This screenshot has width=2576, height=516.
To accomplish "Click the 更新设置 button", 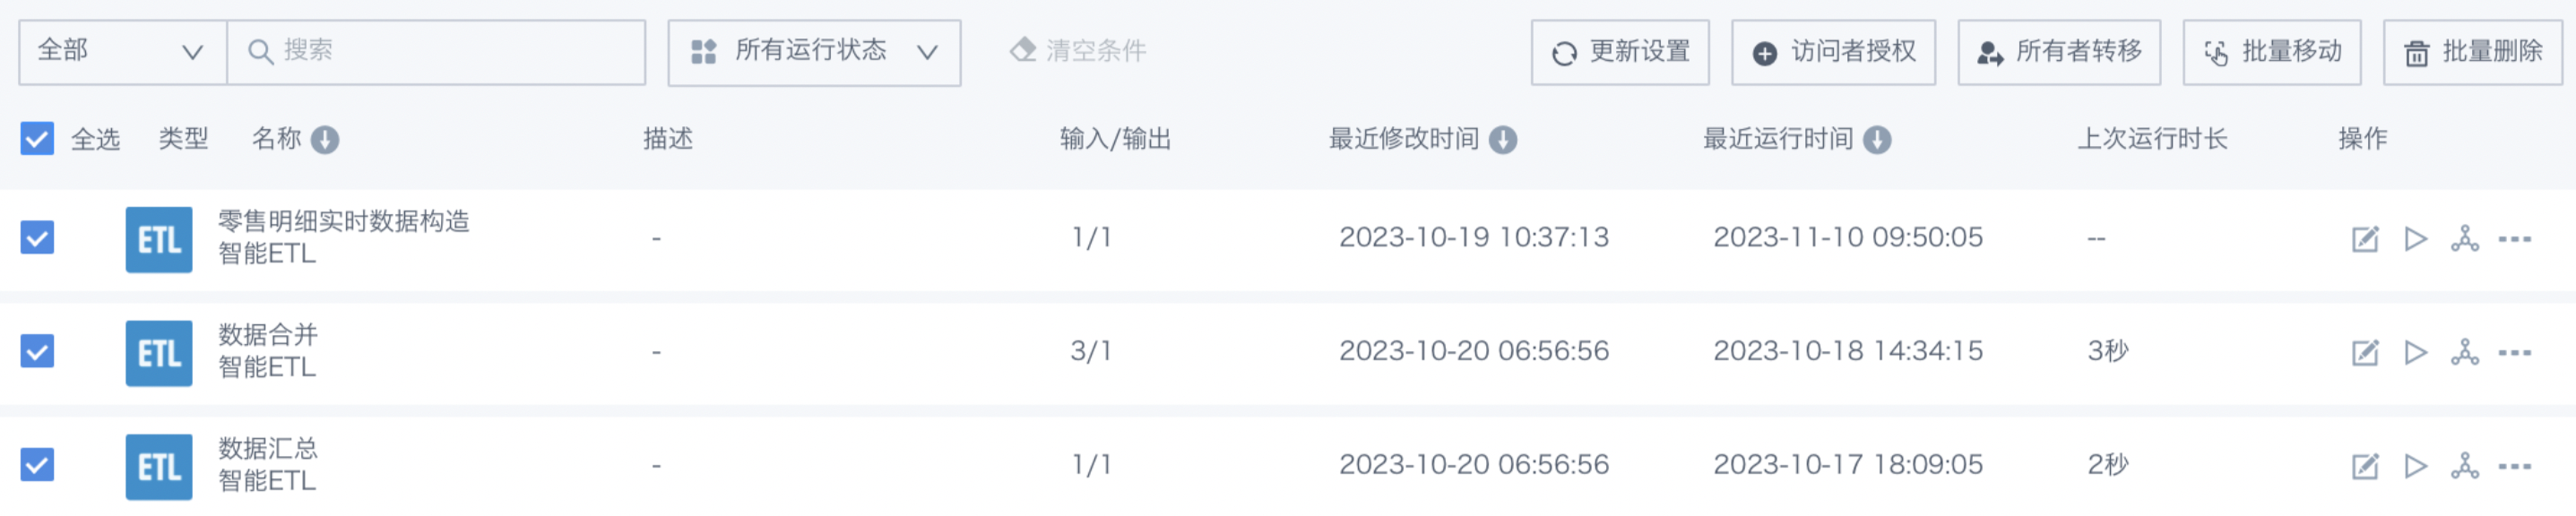I will tap(1620, 52).
